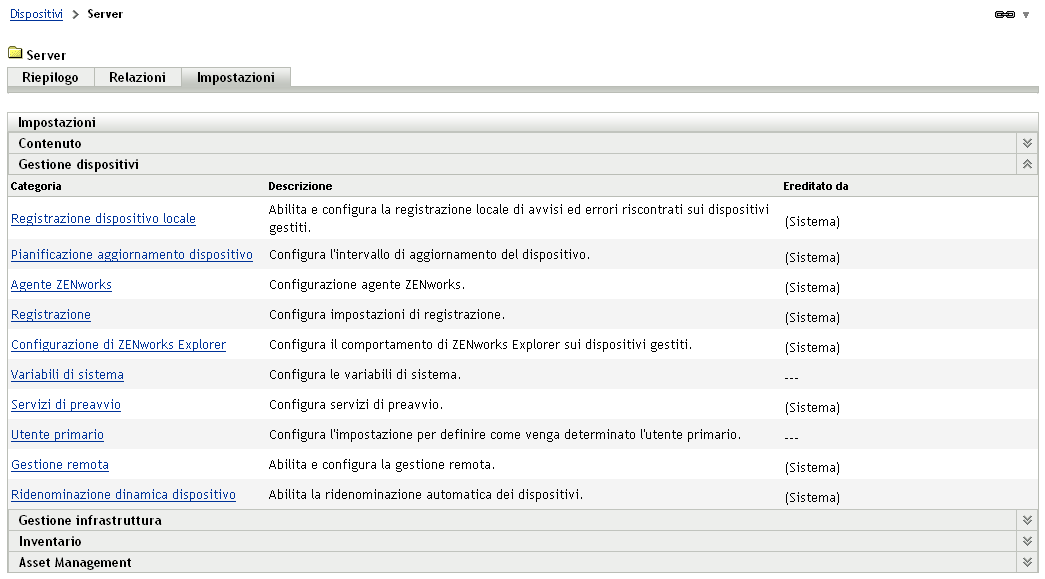
Task: Expand the Contenuto section
Action: [1026, 143]
